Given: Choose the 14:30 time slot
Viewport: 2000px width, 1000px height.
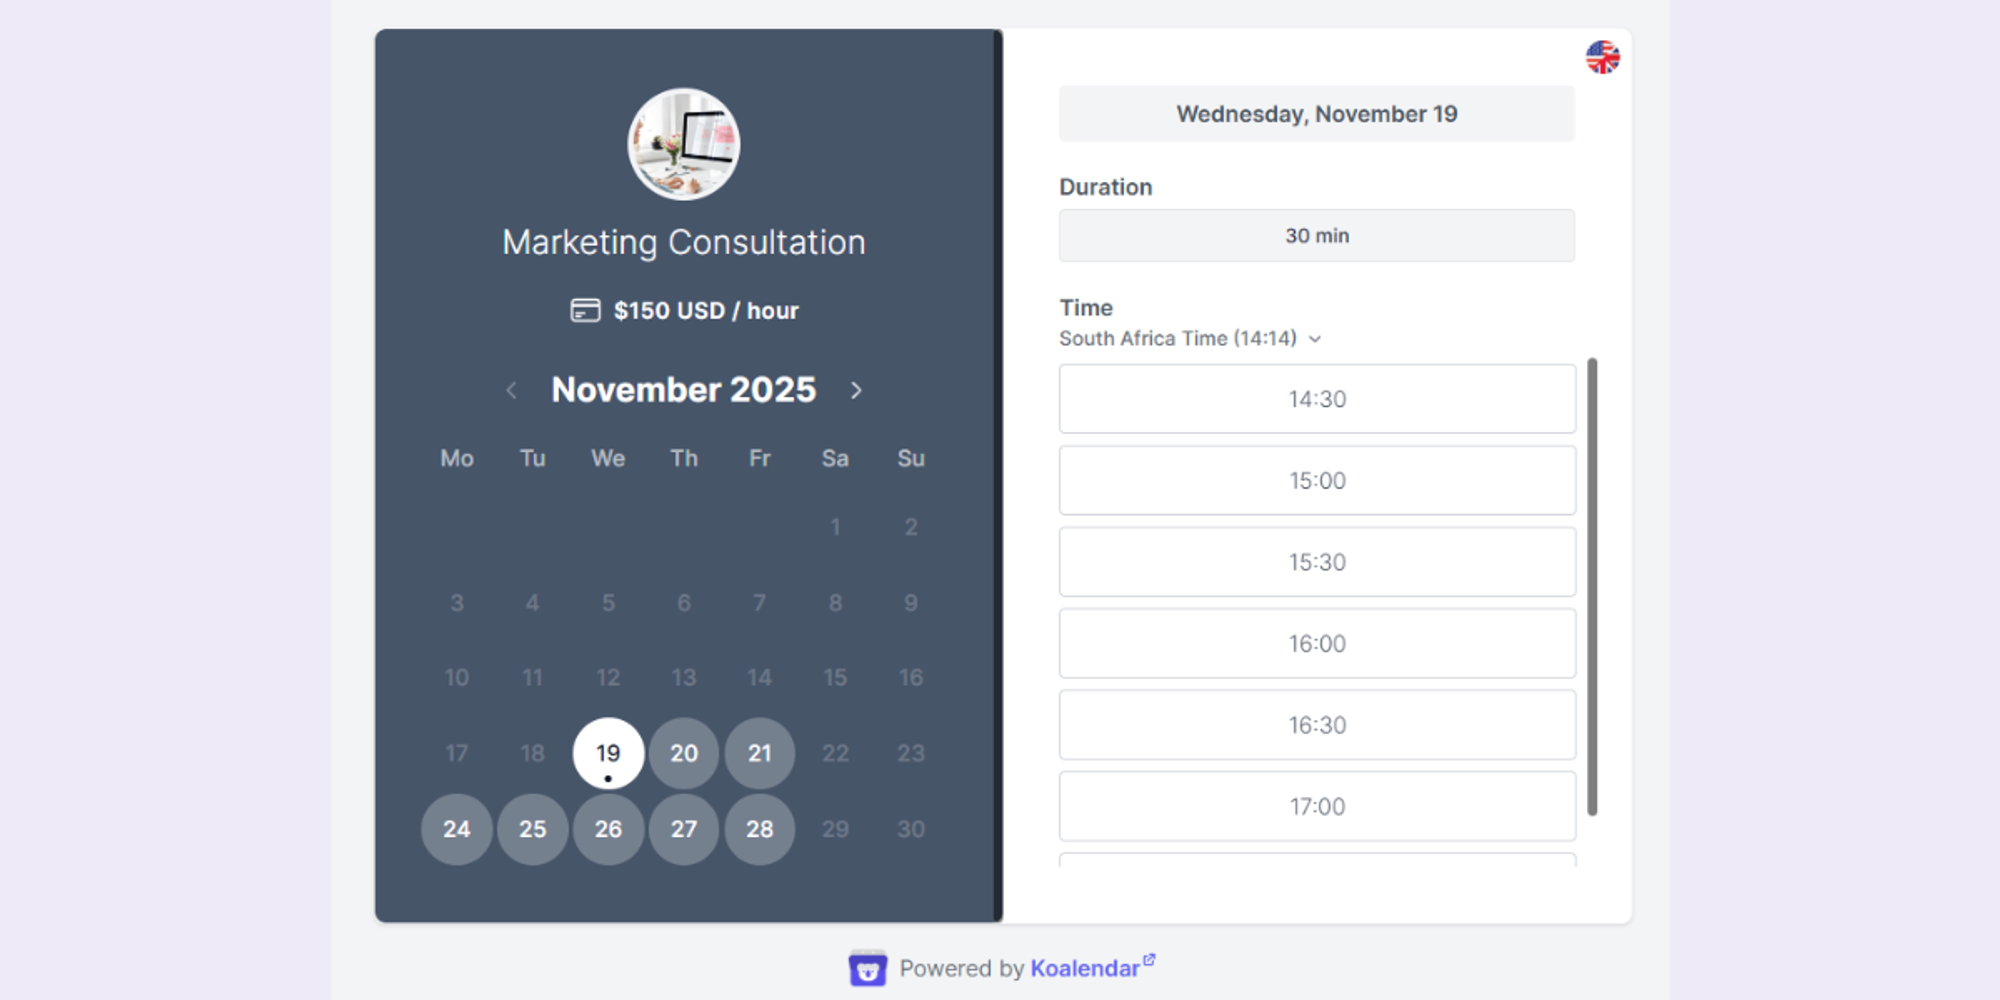Looking at the screenshot, I should point(1316,398).
